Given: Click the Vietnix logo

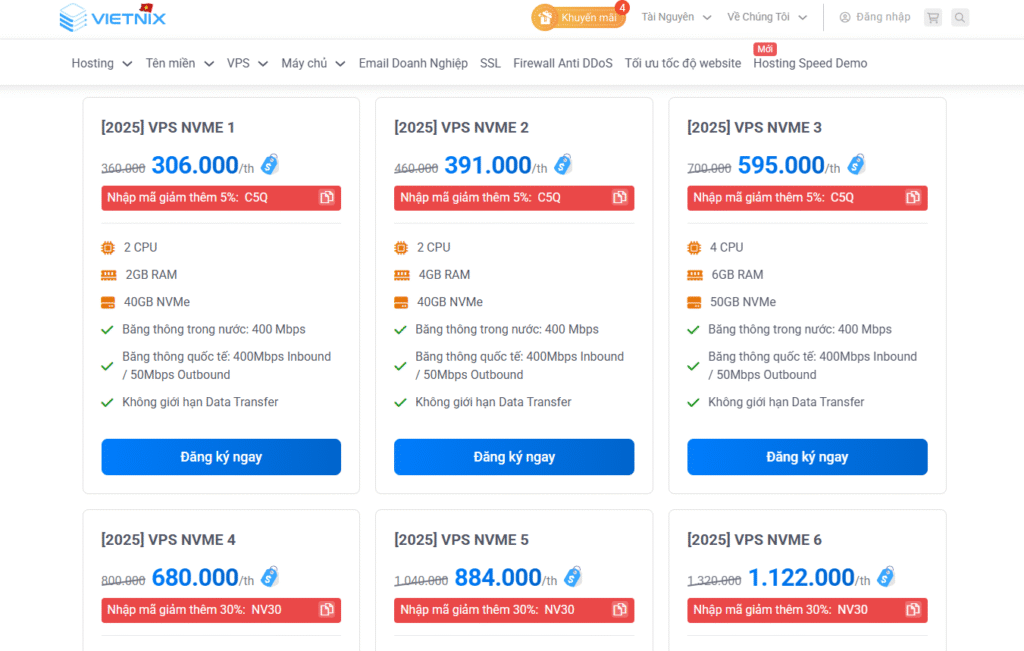Looking at the screenshot, I should coord(112,18).
